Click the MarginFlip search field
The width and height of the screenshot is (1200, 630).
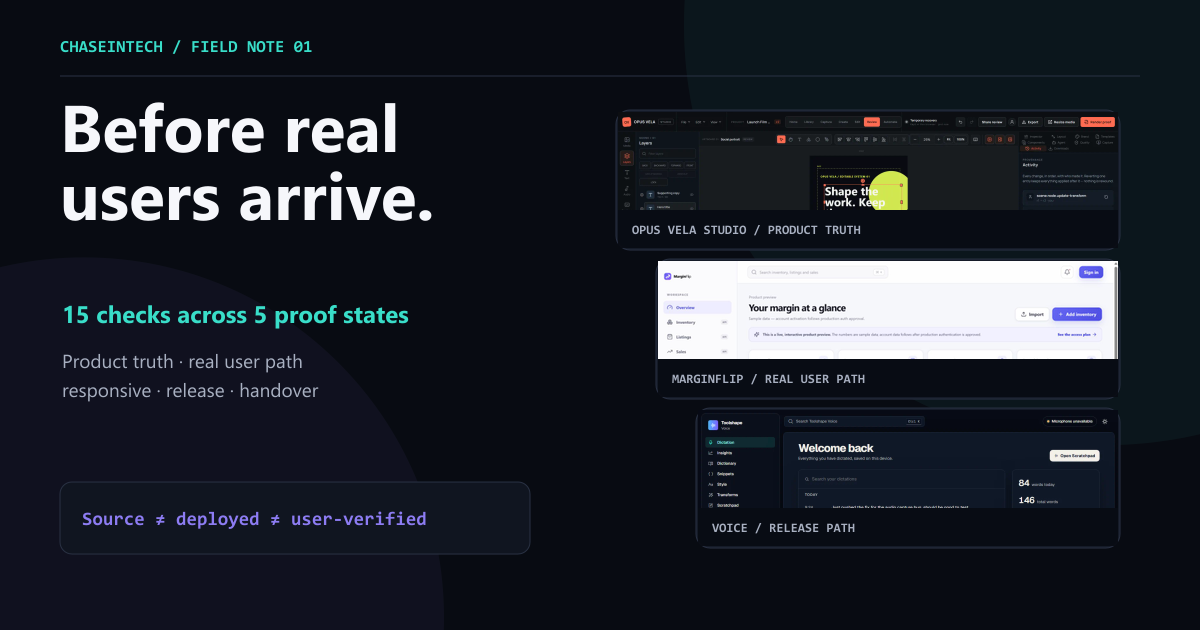818,272
